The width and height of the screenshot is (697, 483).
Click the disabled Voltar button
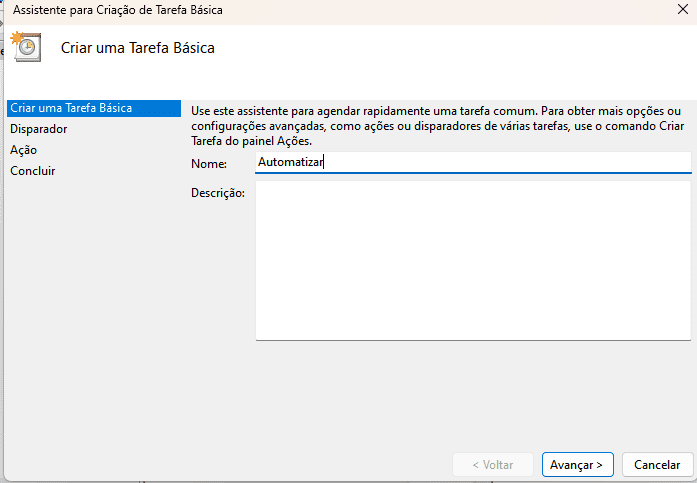point(493,464)
